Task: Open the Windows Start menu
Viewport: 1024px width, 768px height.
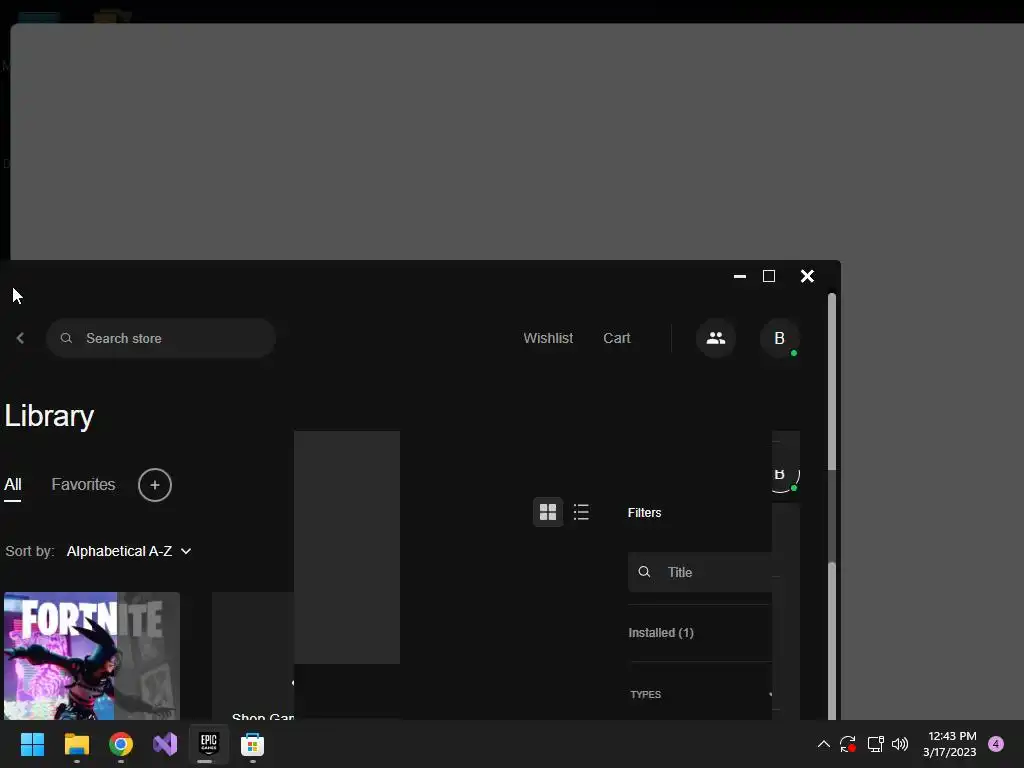Action: point(33,744)
